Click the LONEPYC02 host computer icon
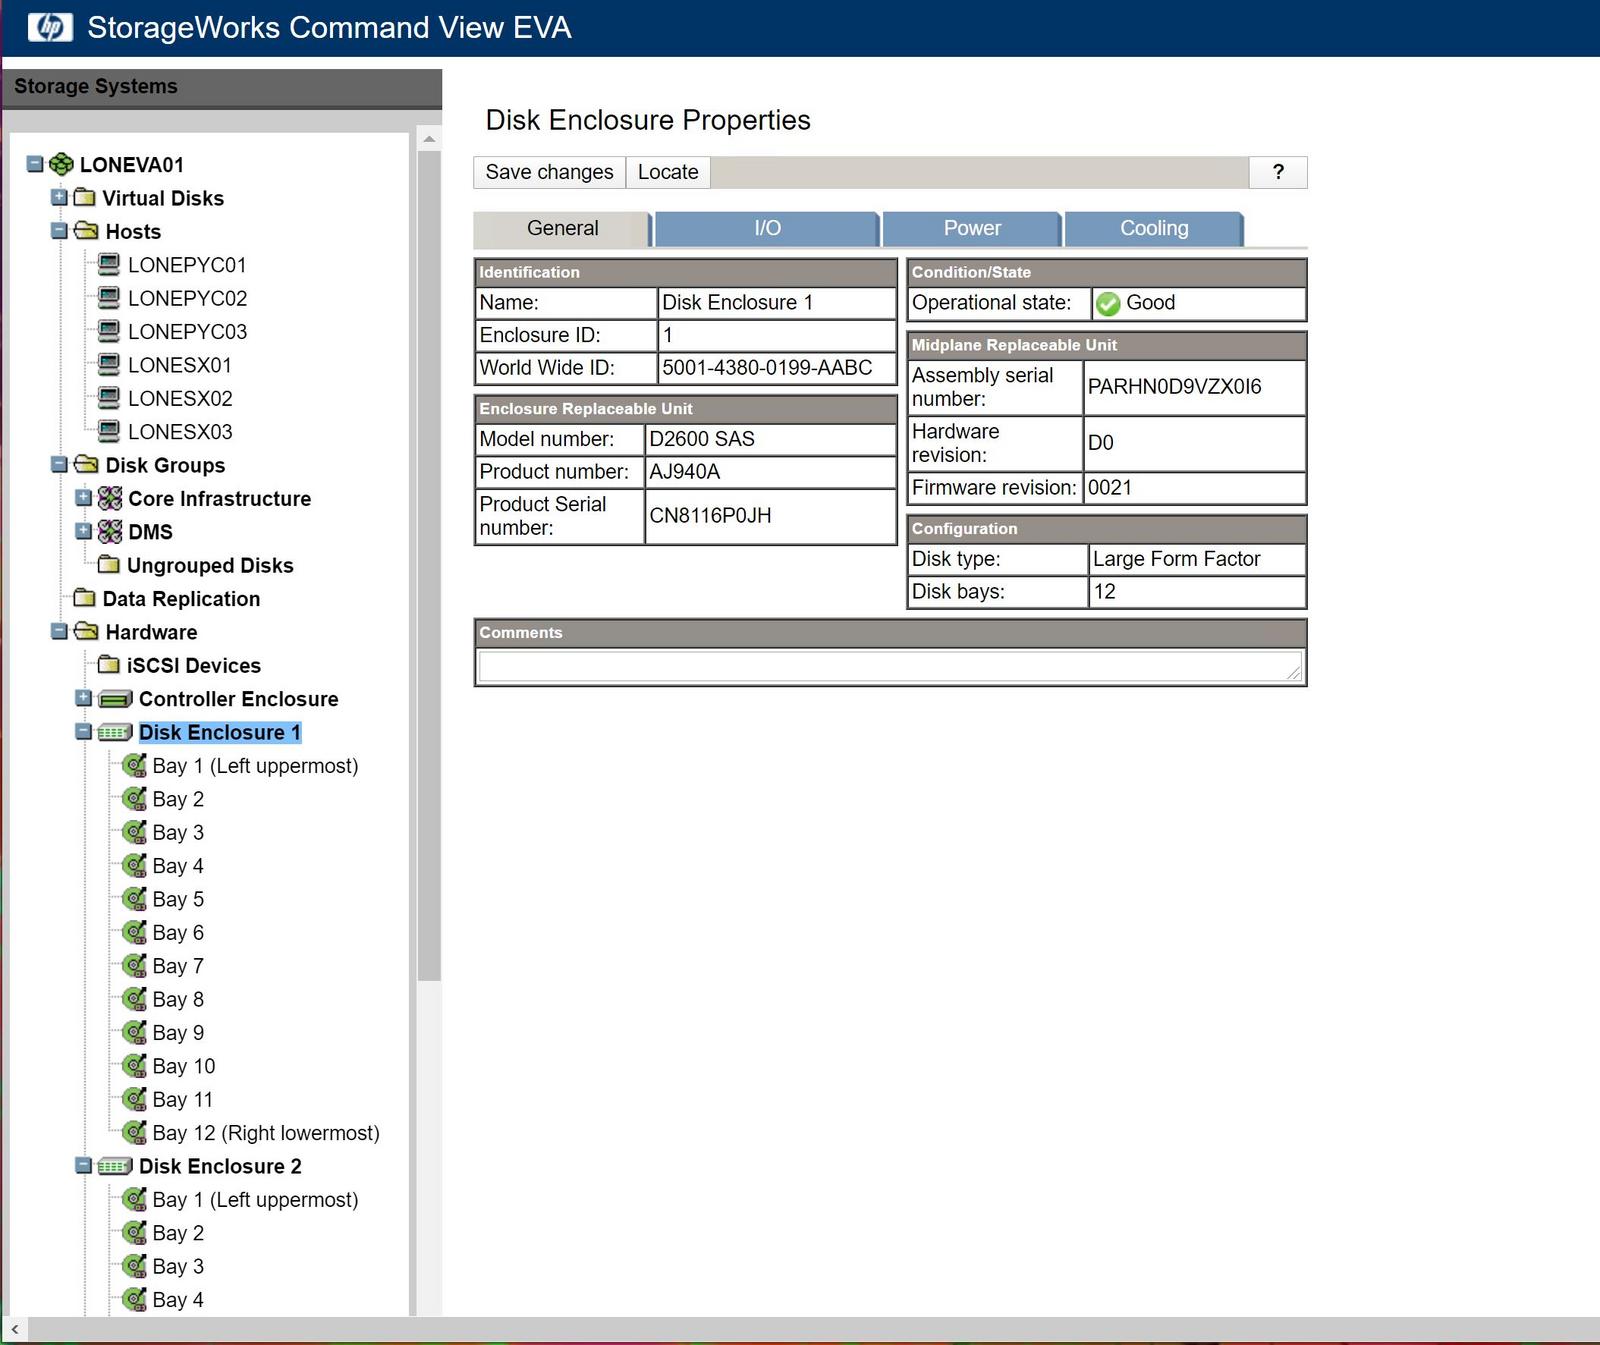 (109, 297)
